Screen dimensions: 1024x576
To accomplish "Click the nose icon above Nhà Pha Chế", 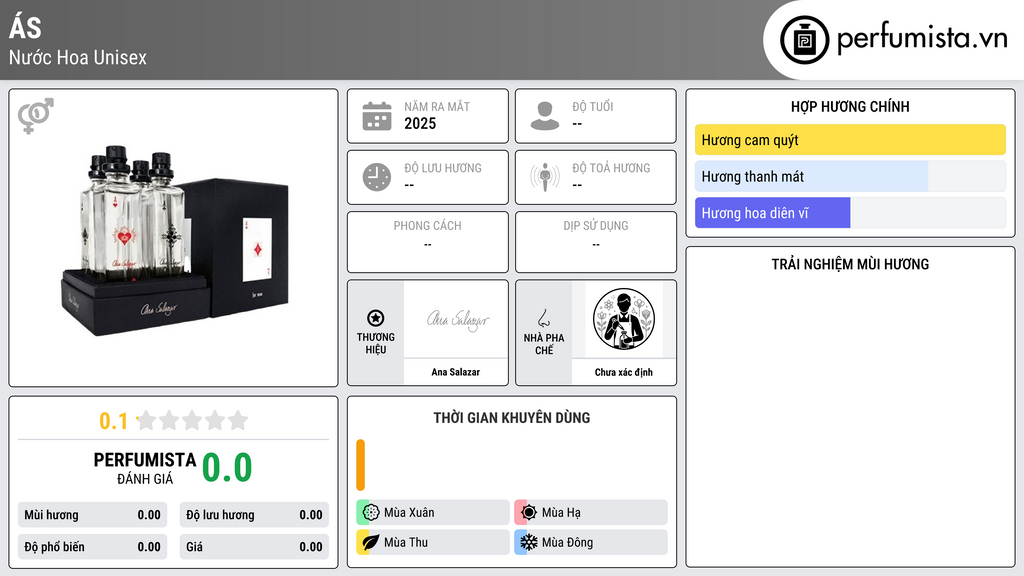I will 543,318.
